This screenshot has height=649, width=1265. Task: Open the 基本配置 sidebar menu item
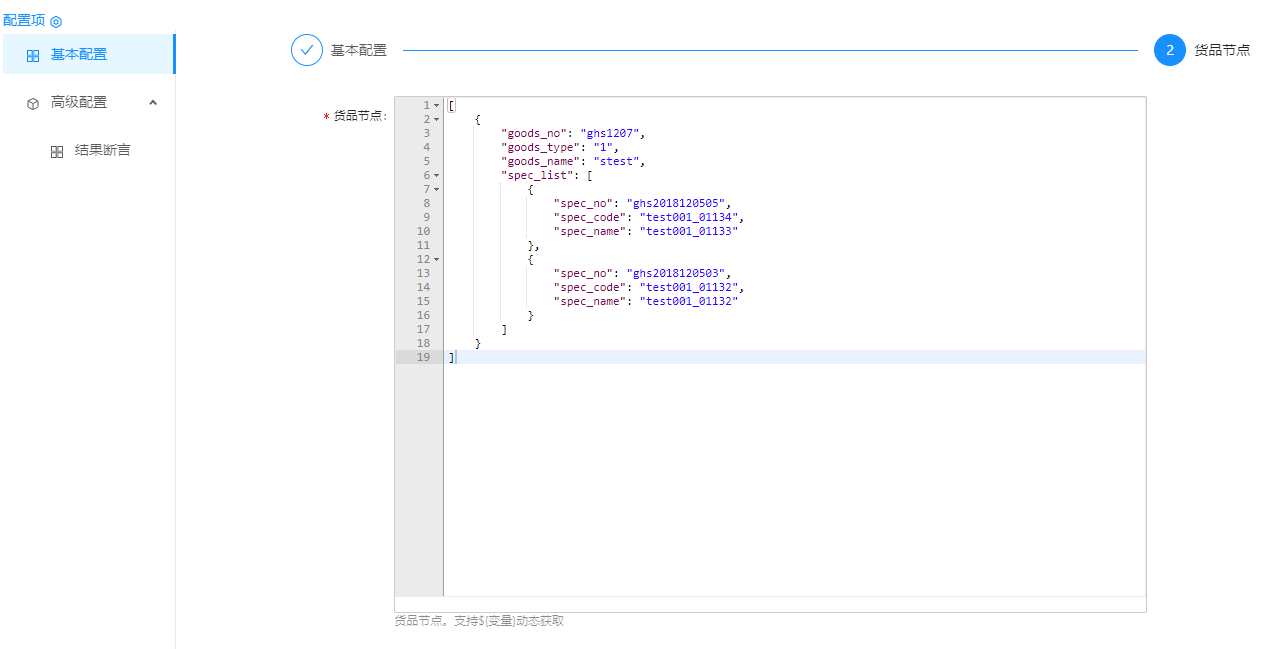pyautogui.click(x=79, y=54)
